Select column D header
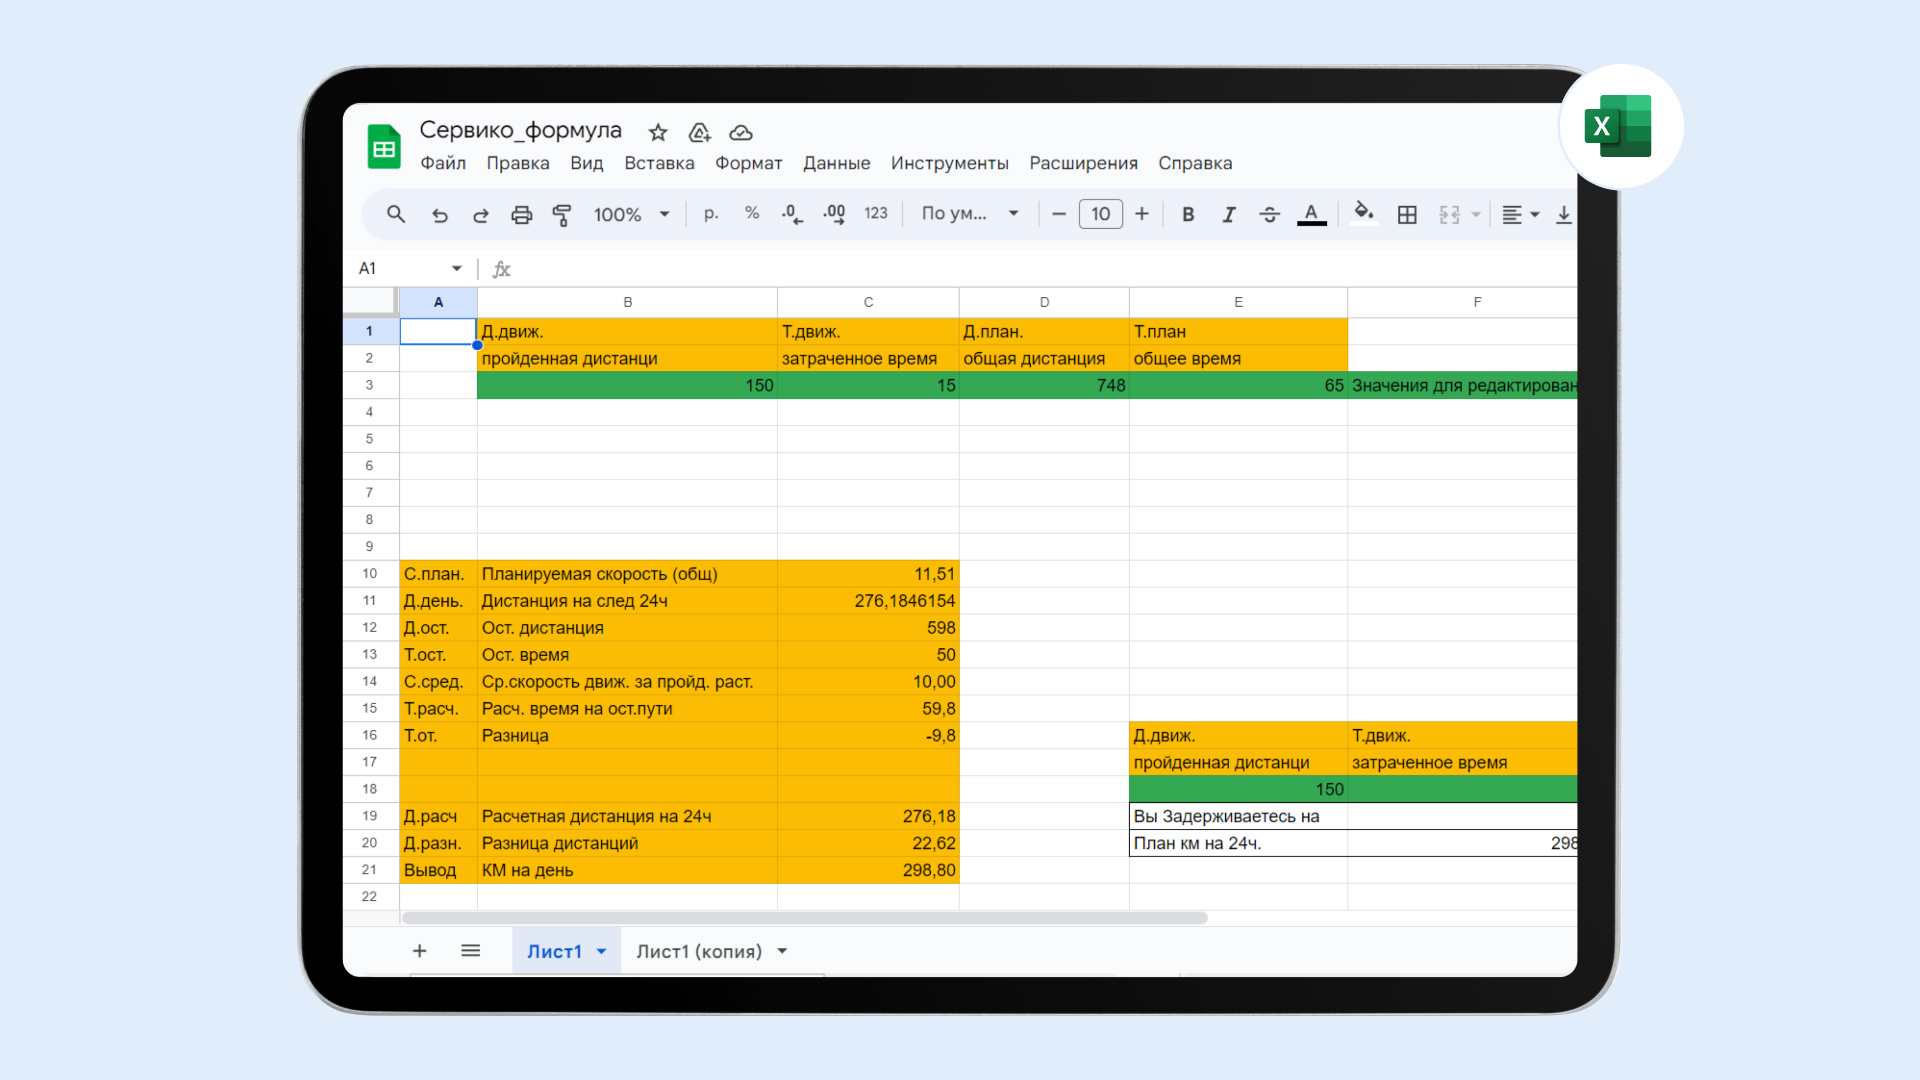1920x1080 pixels. tap(1044, 302)
